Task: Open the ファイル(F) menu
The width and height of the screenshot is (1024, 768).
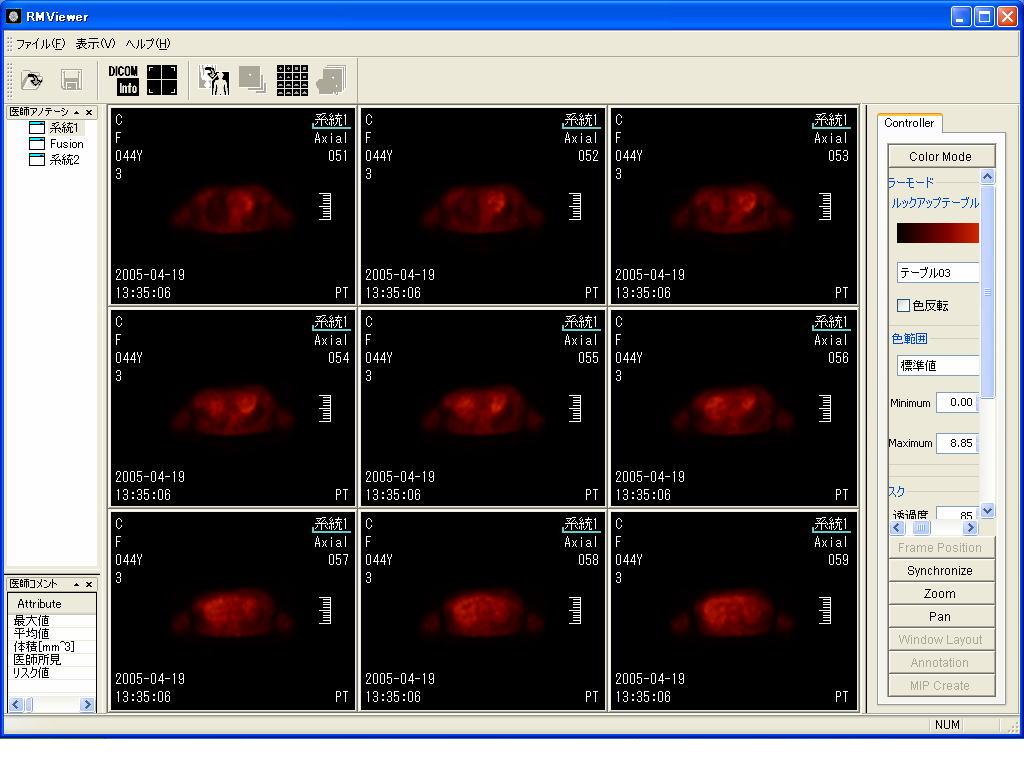Action: click(x=40, y=44)
